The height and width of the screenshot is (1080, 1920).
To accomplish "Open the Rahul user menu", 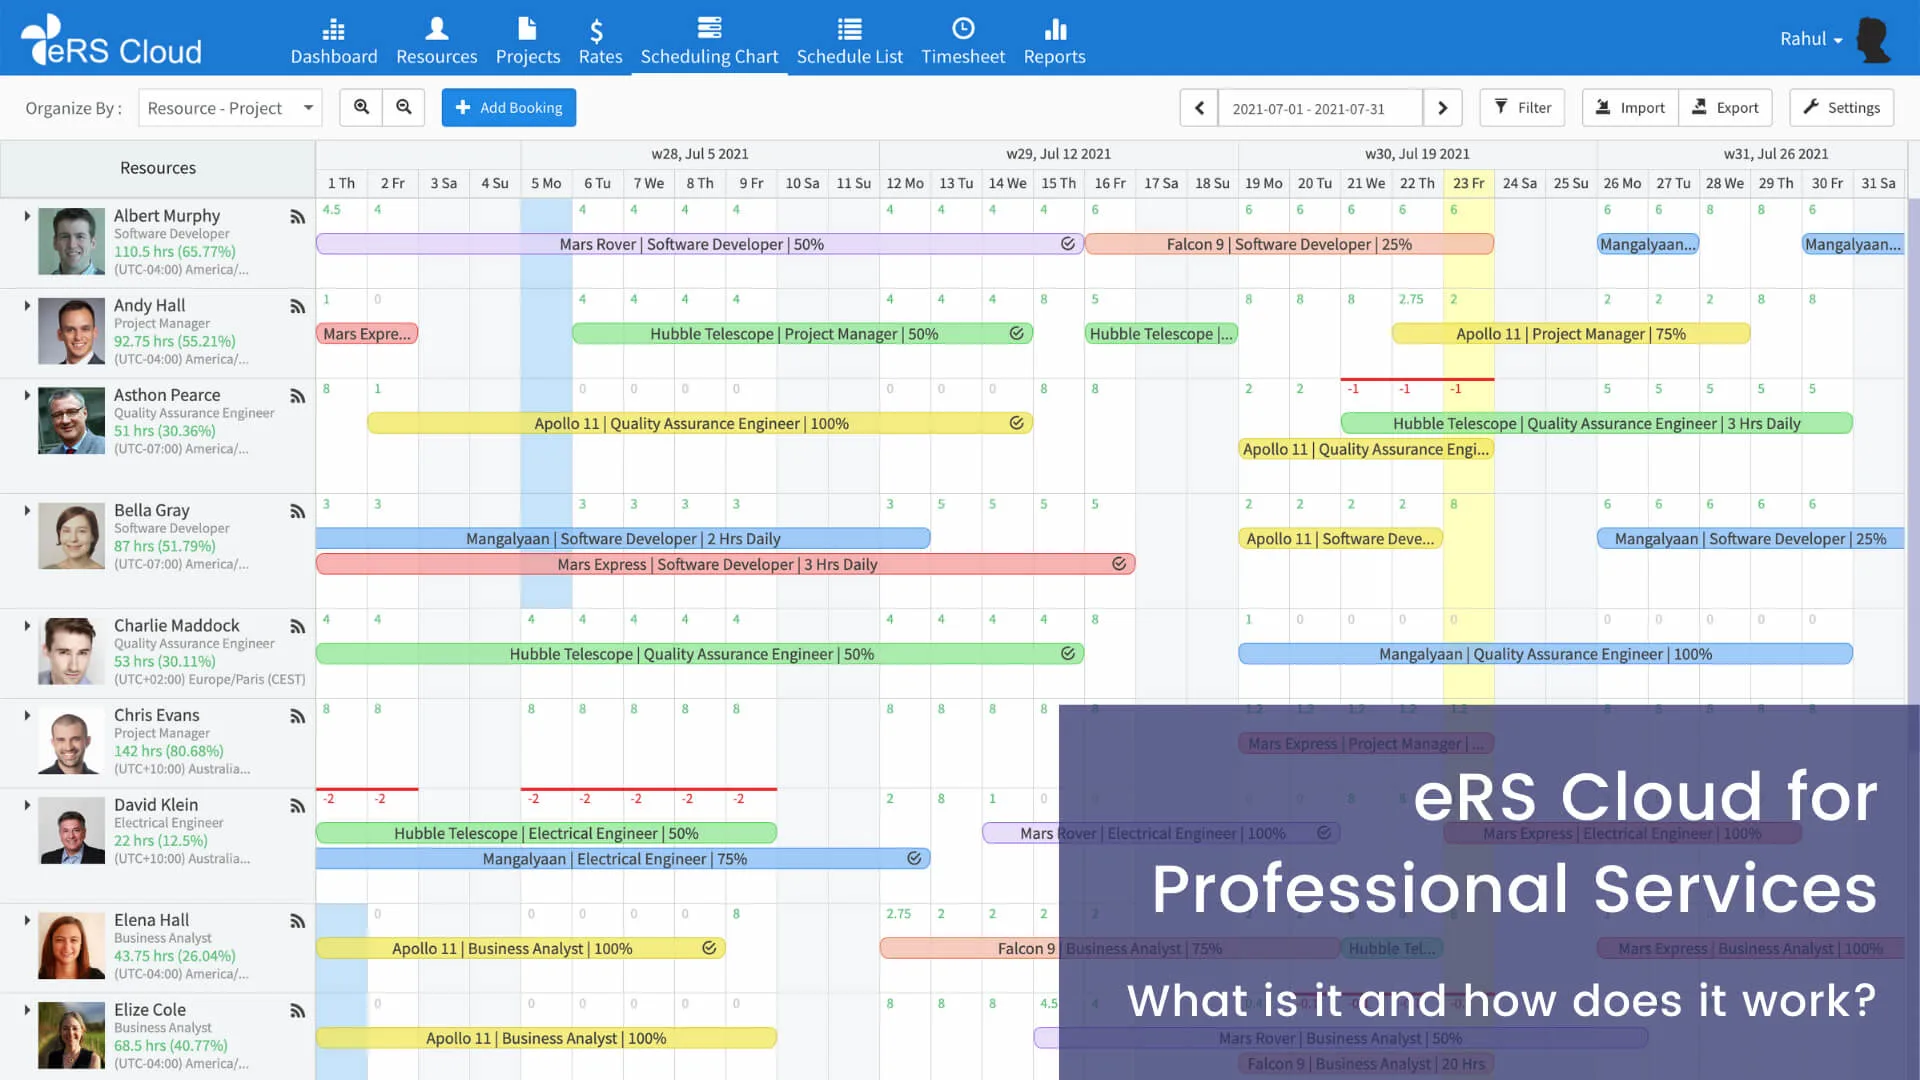I will point(1810,38).
